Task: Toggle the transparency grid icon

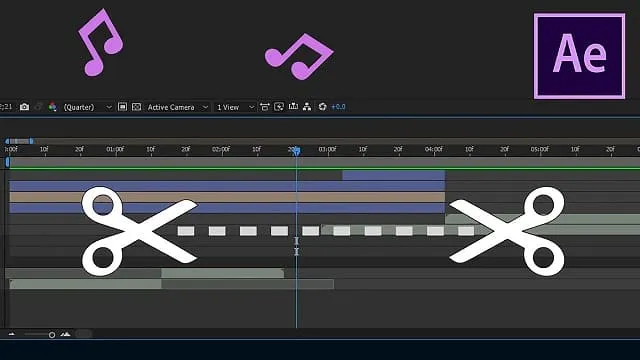Action: coord(136,107)
